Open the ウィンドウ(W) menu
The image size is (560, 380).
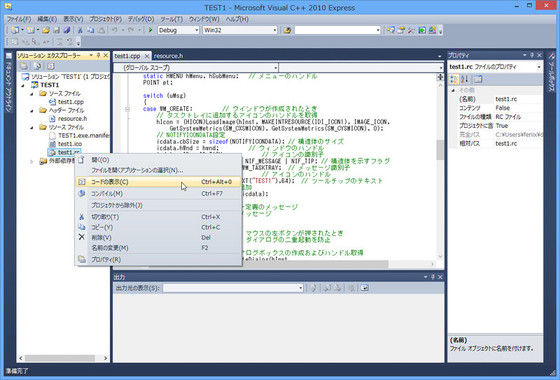click(x=204, y=19)
